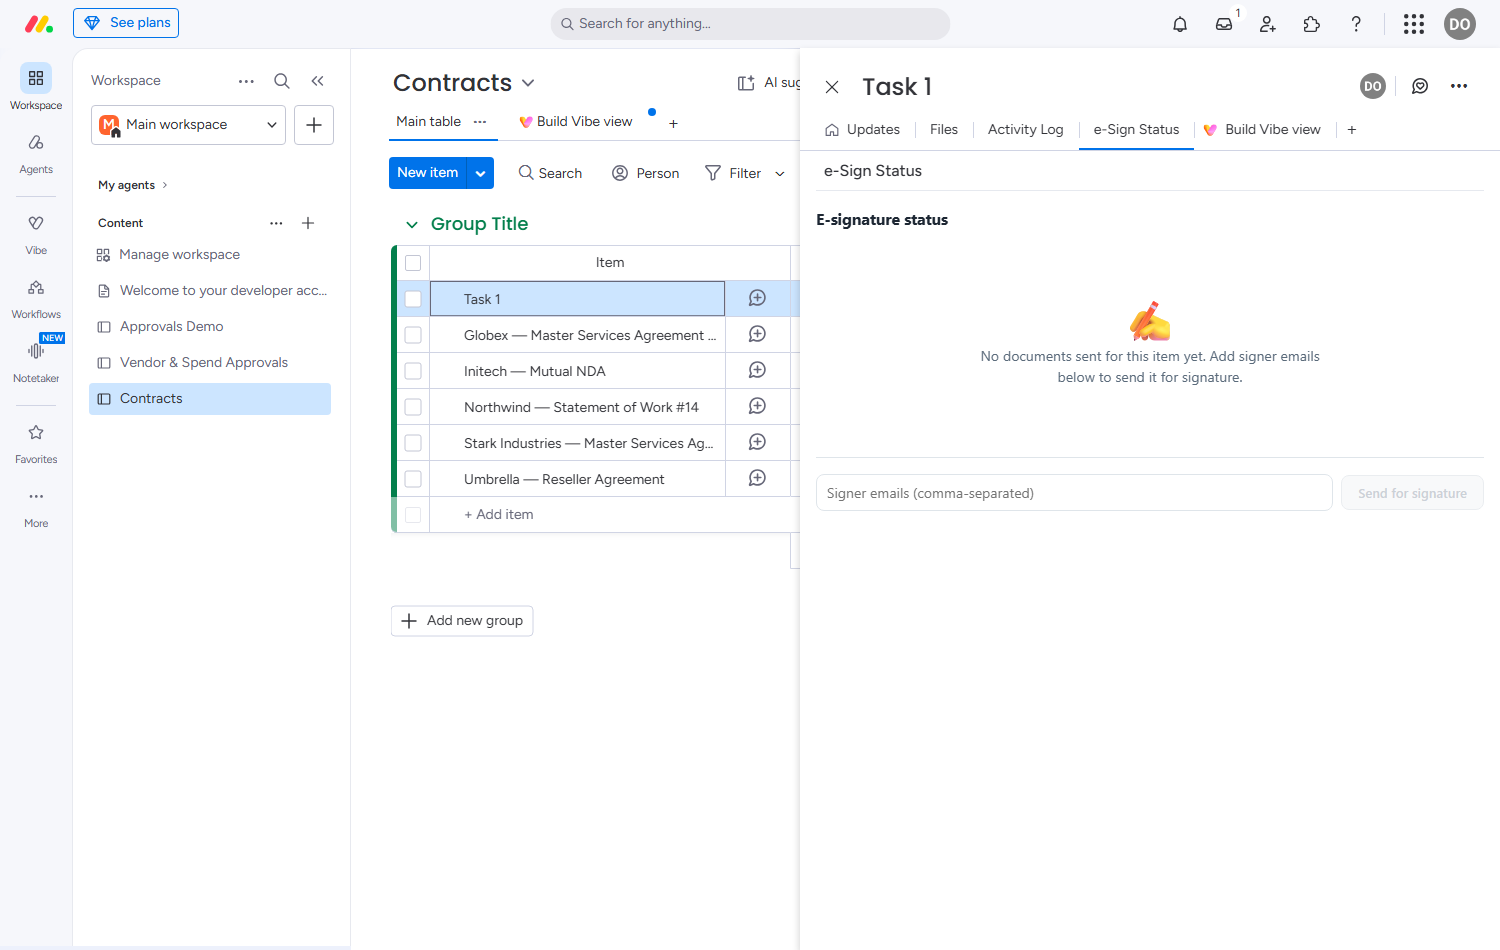
Task: Start a conversation on Globex row
Action: (757, 334)
